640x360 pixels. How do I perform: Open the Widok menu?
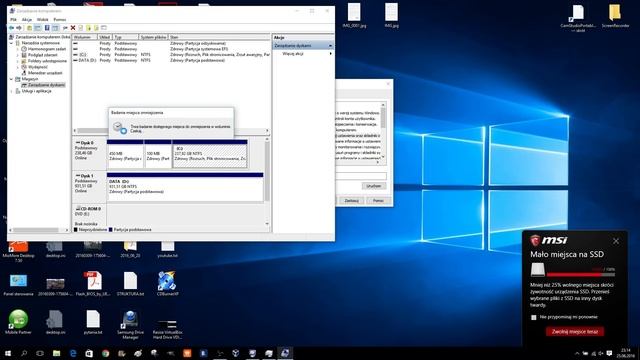[42, 20]
